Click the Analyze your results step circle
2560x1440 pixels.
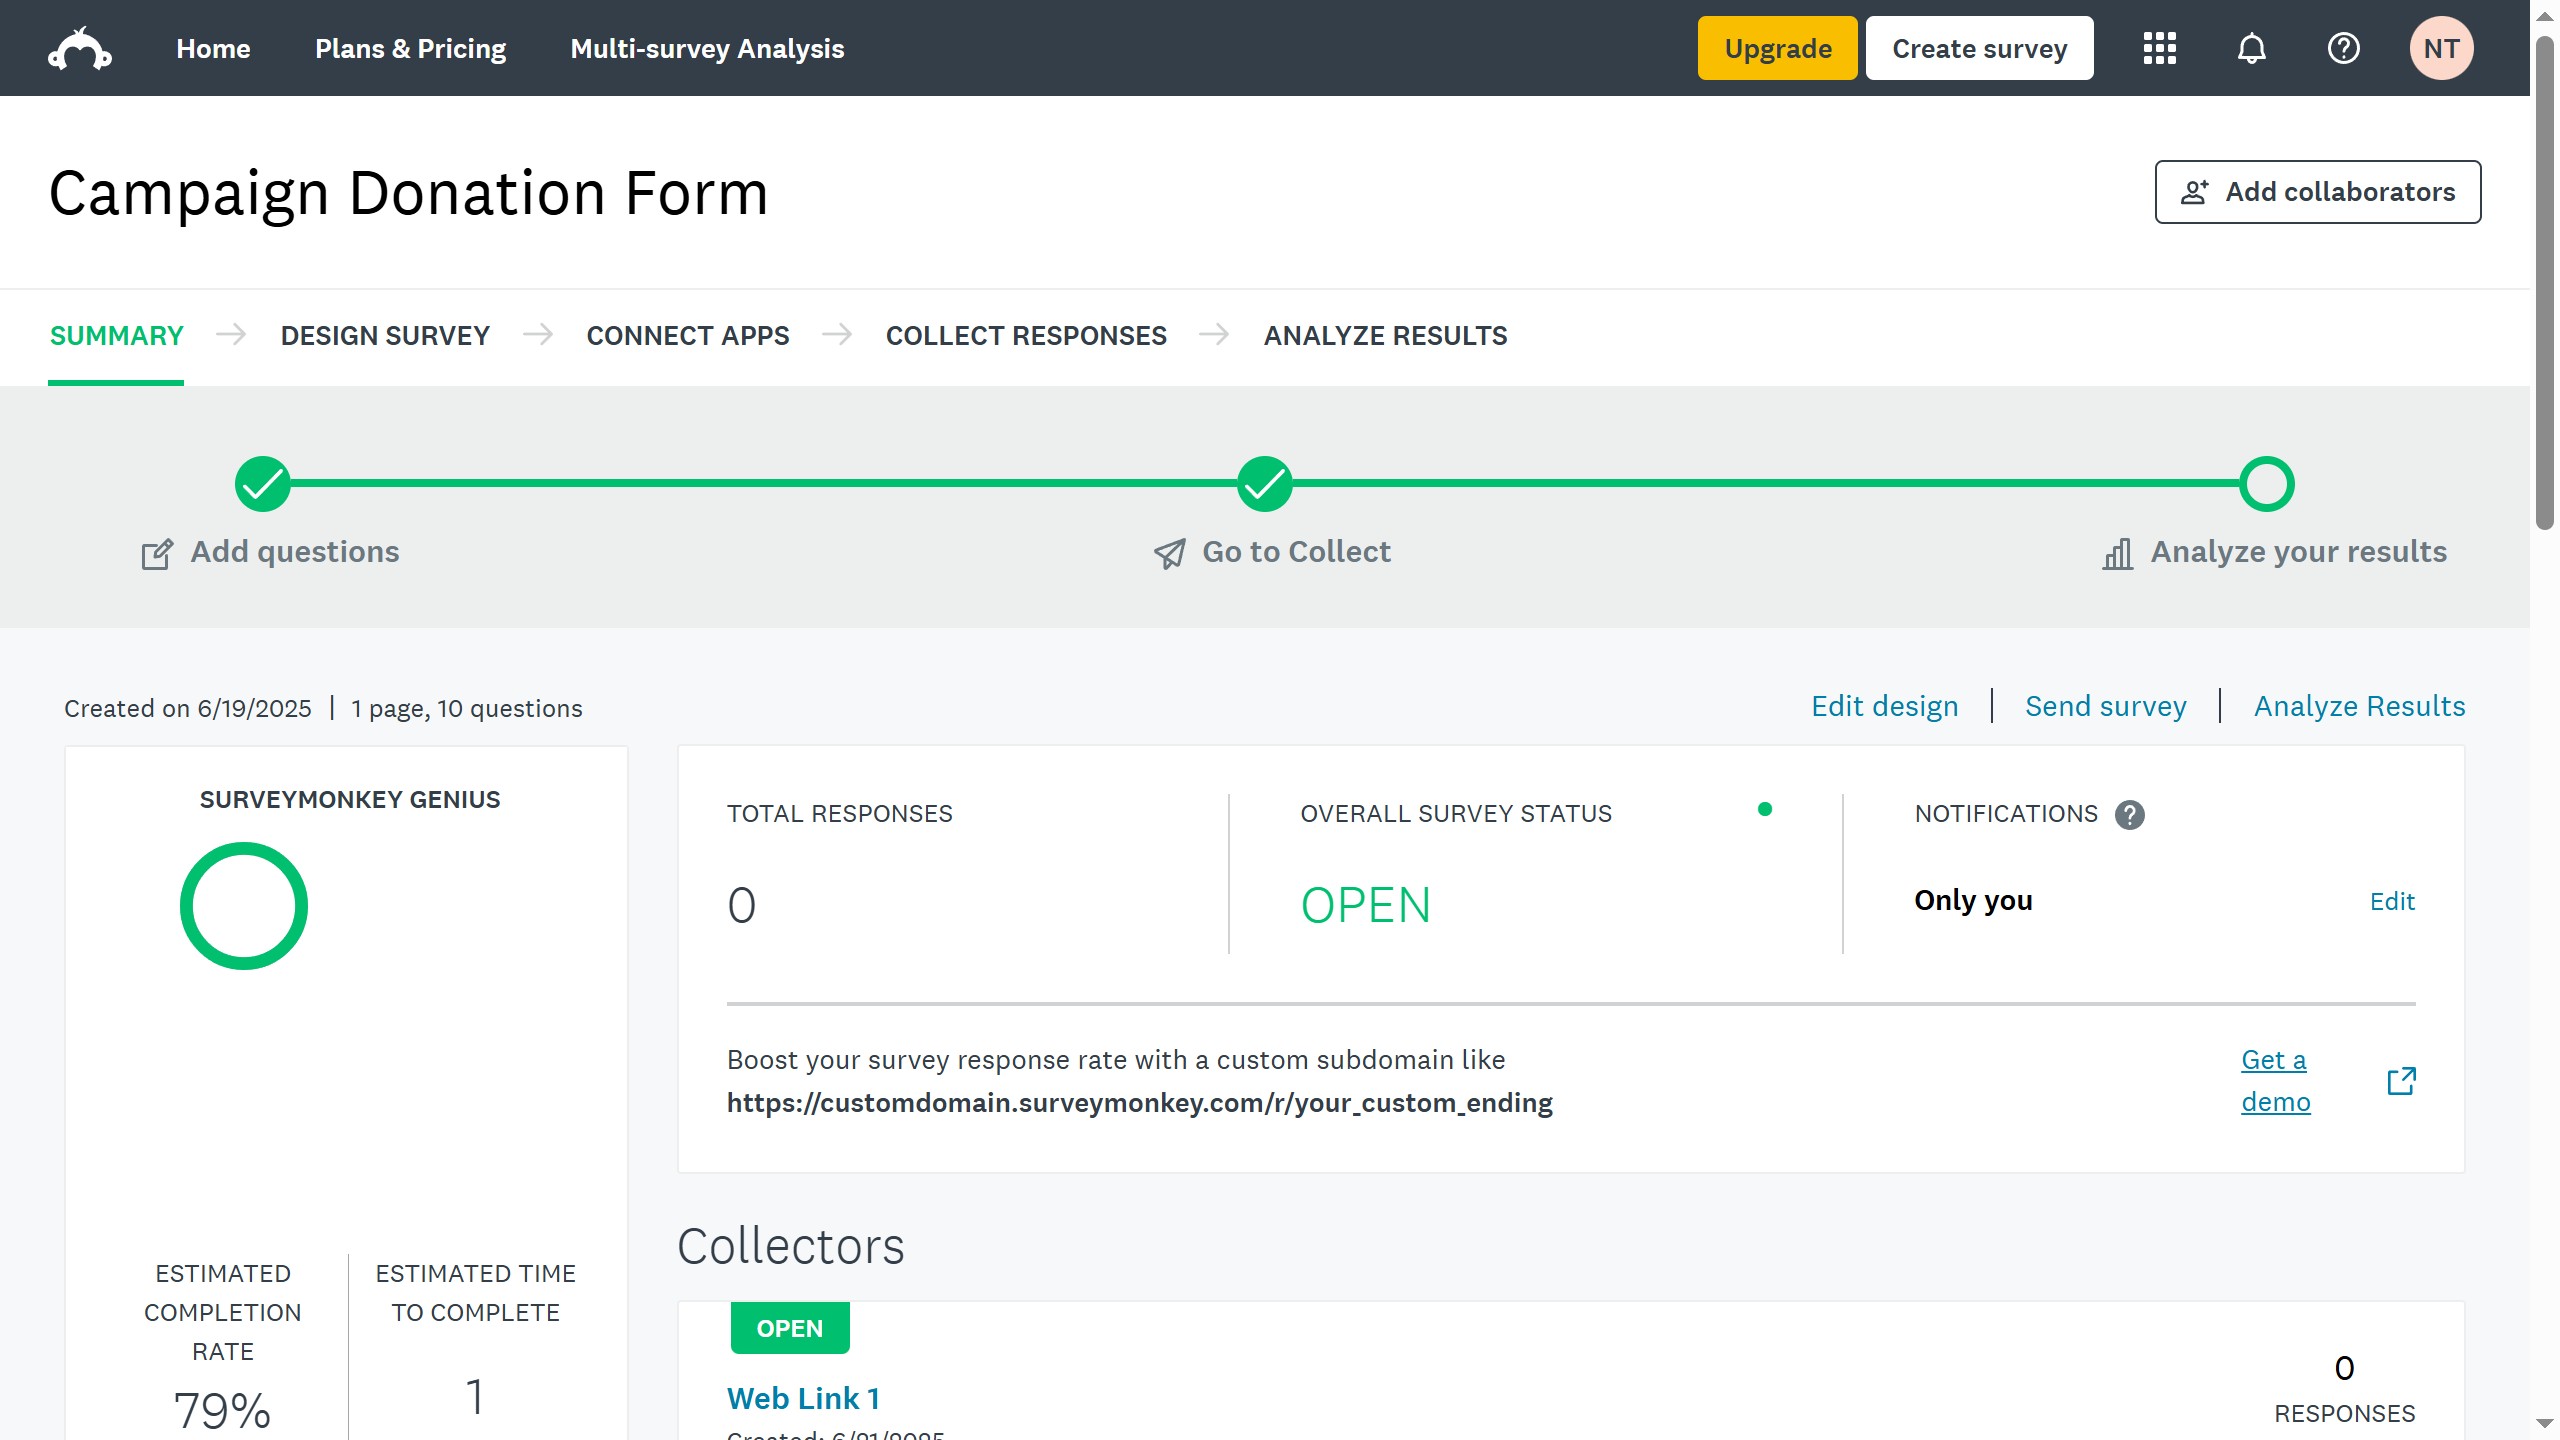(x=2266, y=484)
